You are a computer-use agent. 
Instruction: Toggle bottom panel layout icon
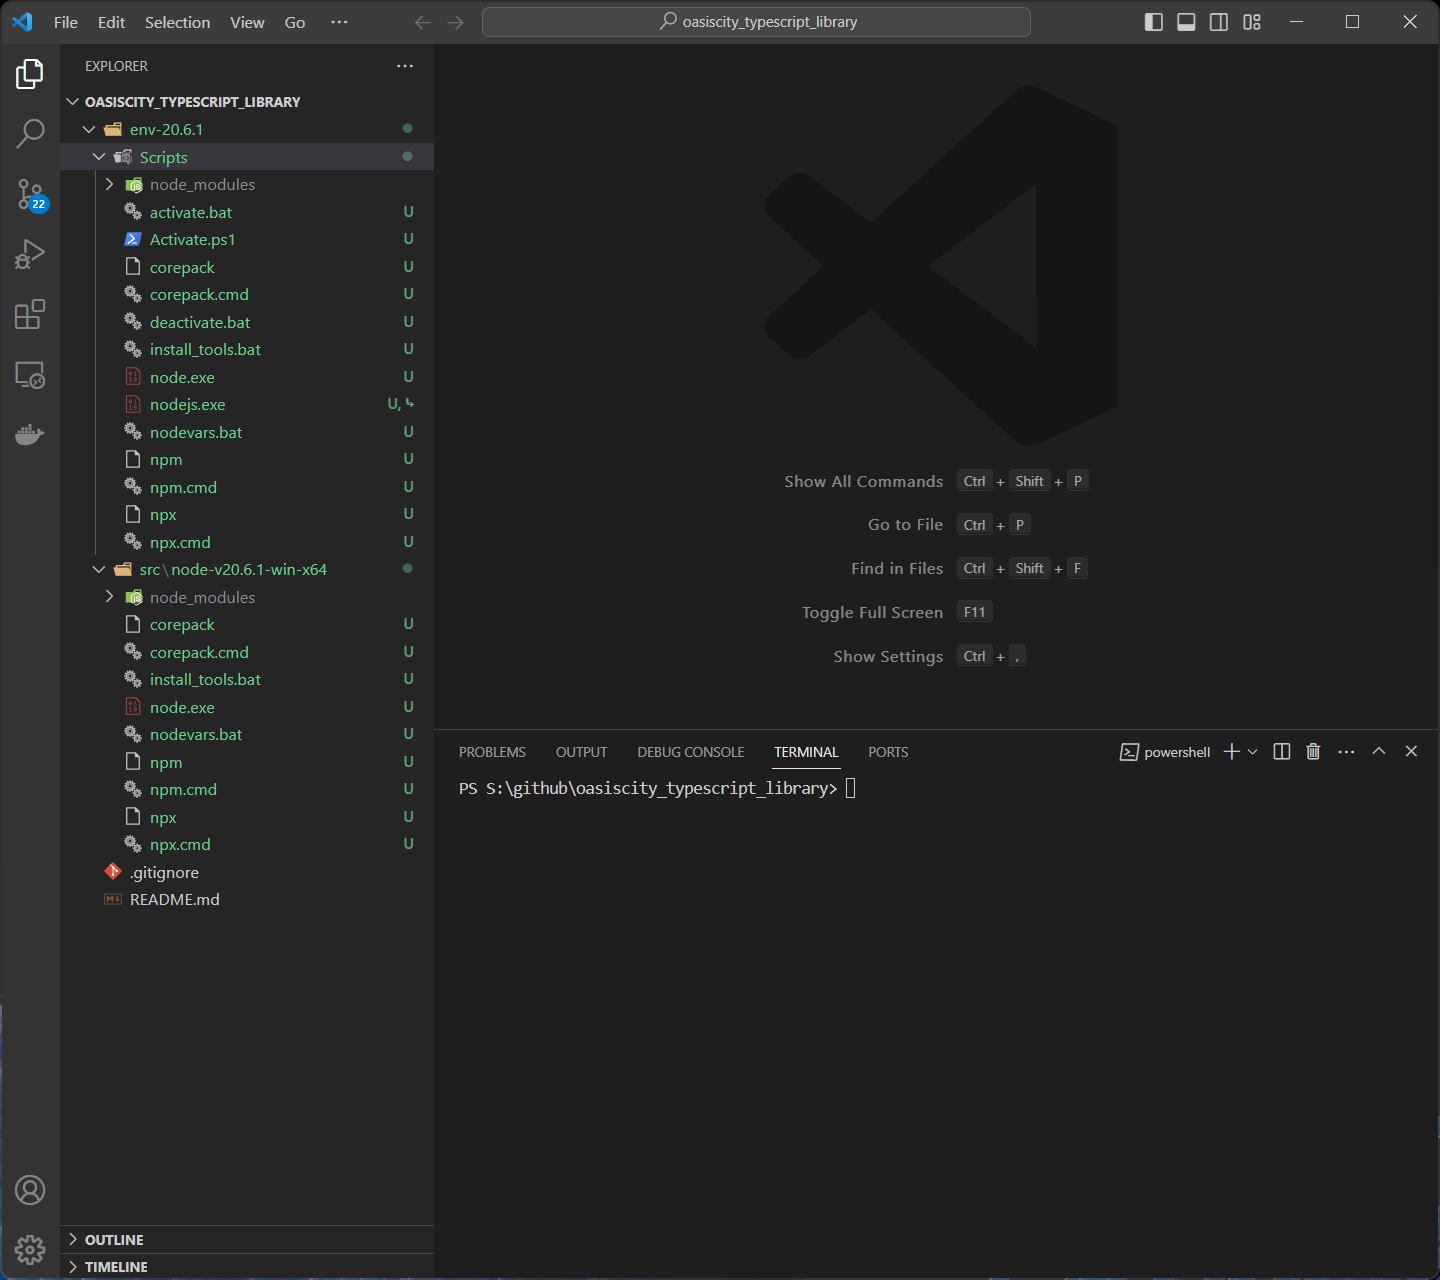coord(1186,22)
